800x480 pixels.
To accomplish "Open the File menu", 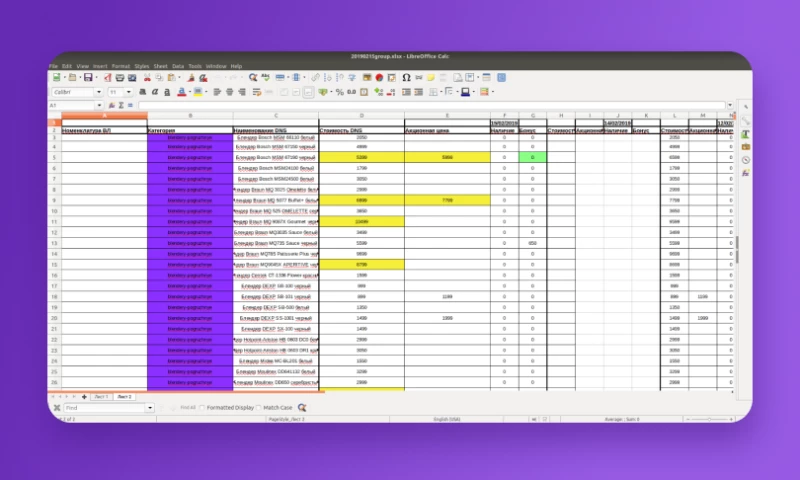I will pos(53,66).
